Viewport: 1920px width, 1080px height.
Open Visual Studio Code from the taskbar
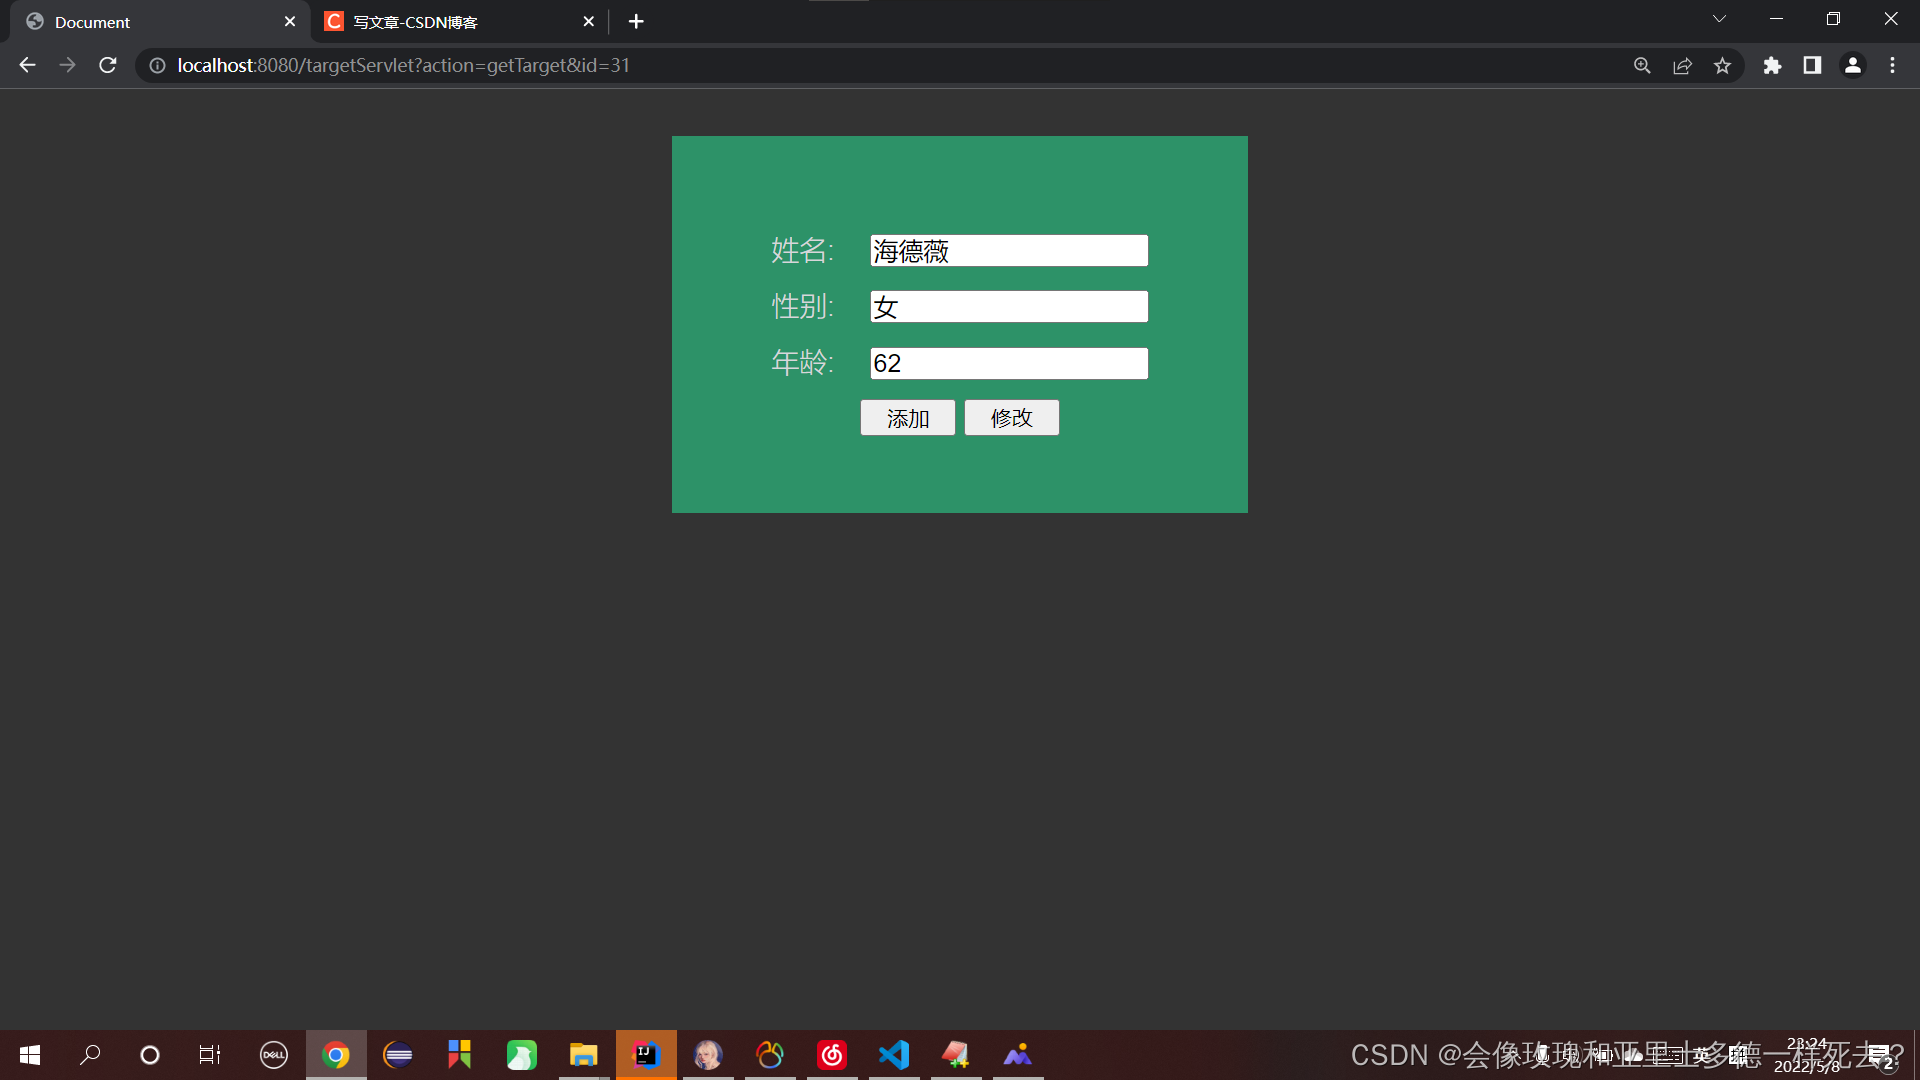point(894,1055)
